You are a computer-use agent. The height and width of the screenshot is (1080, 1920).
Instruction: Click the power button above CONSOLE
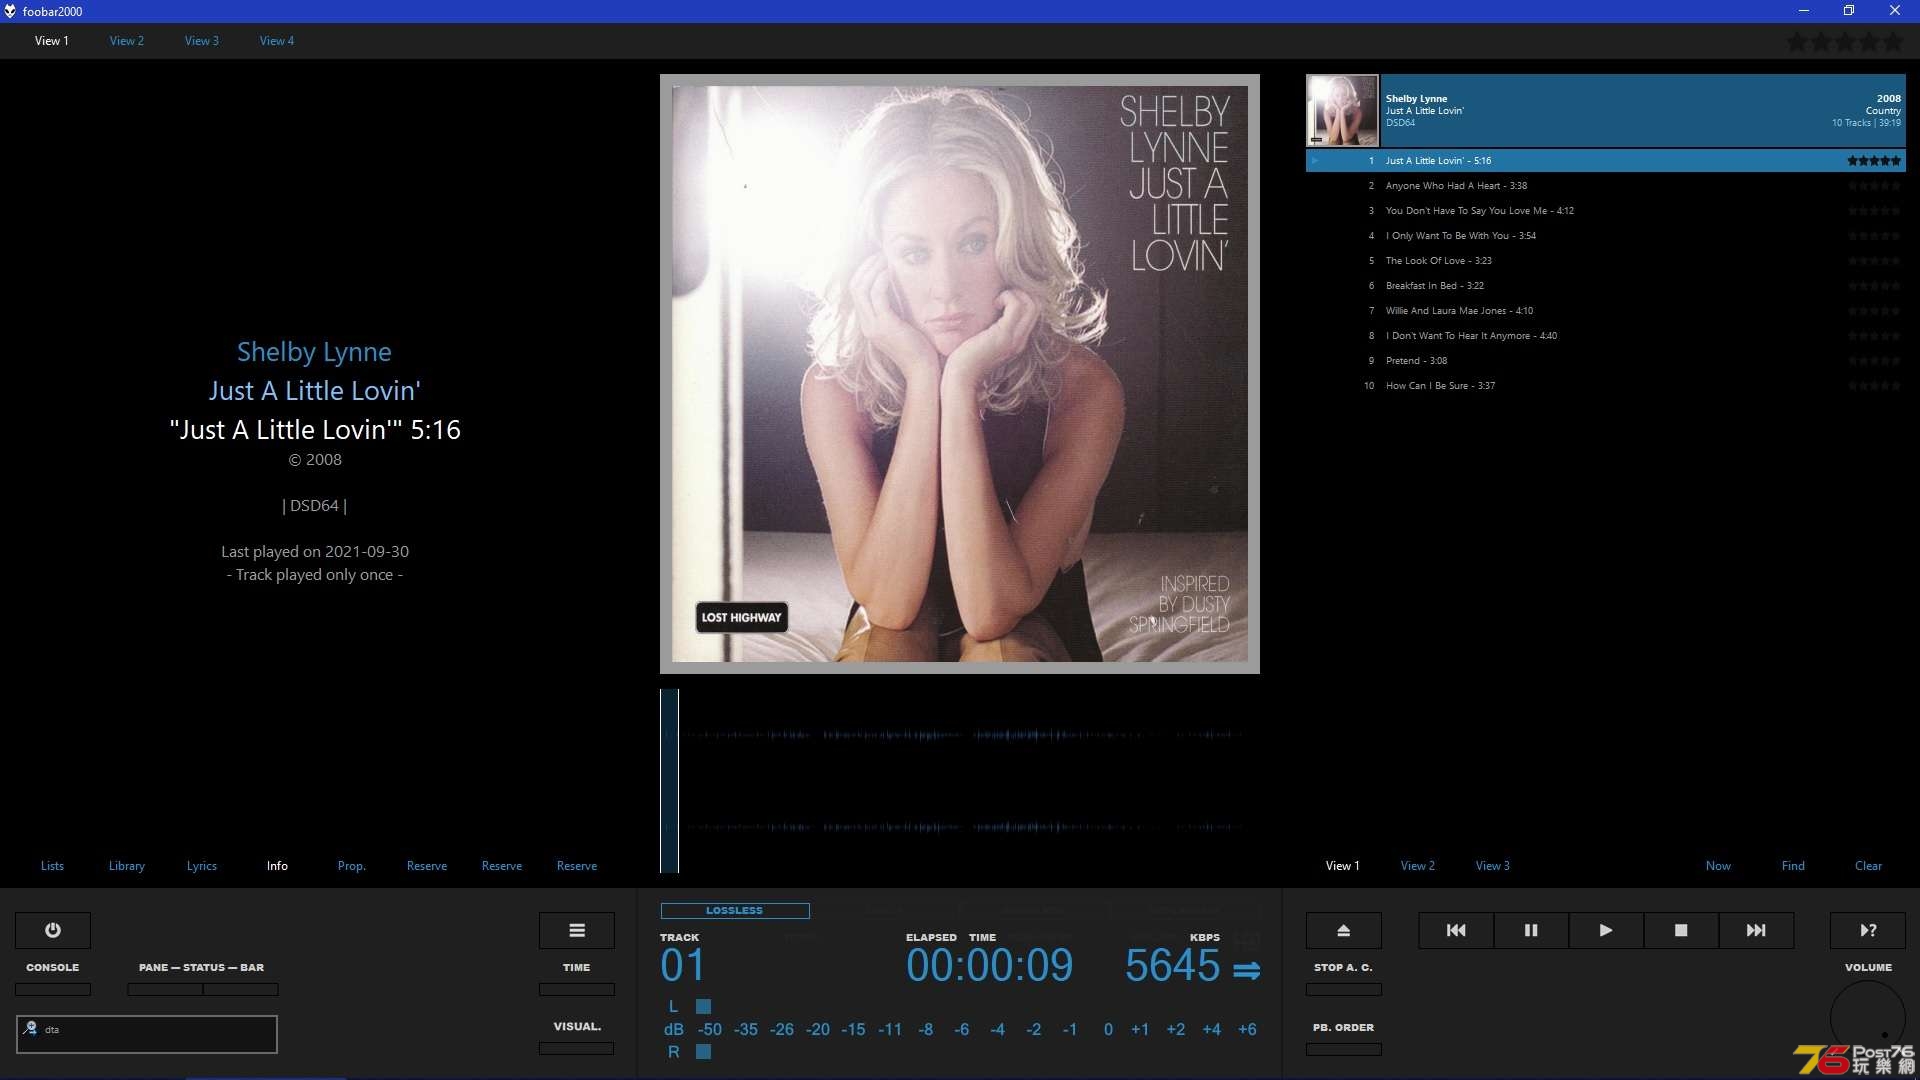pyautogui.click(x=53, y=930)
